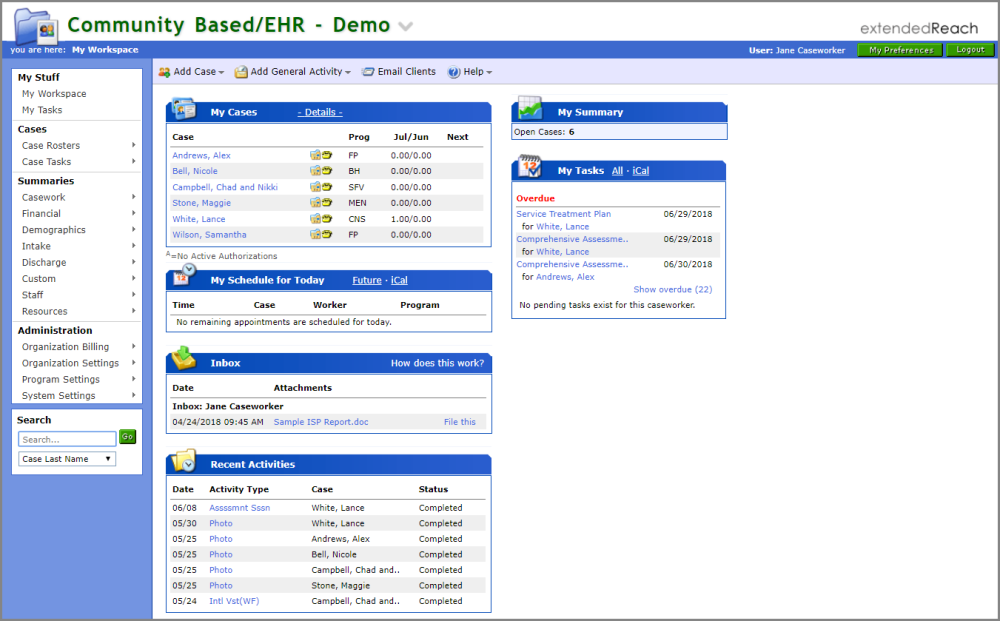Click the Open Cases: 6 summary text
The image size is (1000, 621).
pyautogui.click(x=544, y=132)
